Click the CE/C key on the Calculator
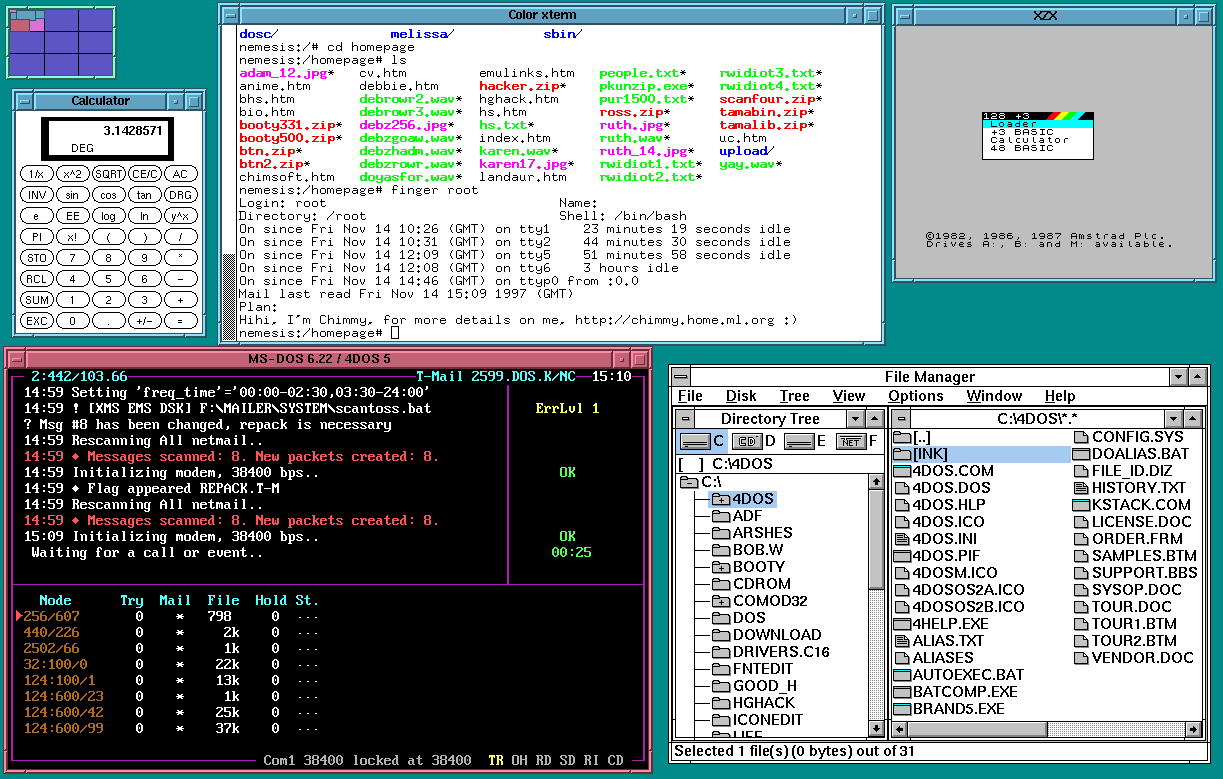 coord(145,174)
